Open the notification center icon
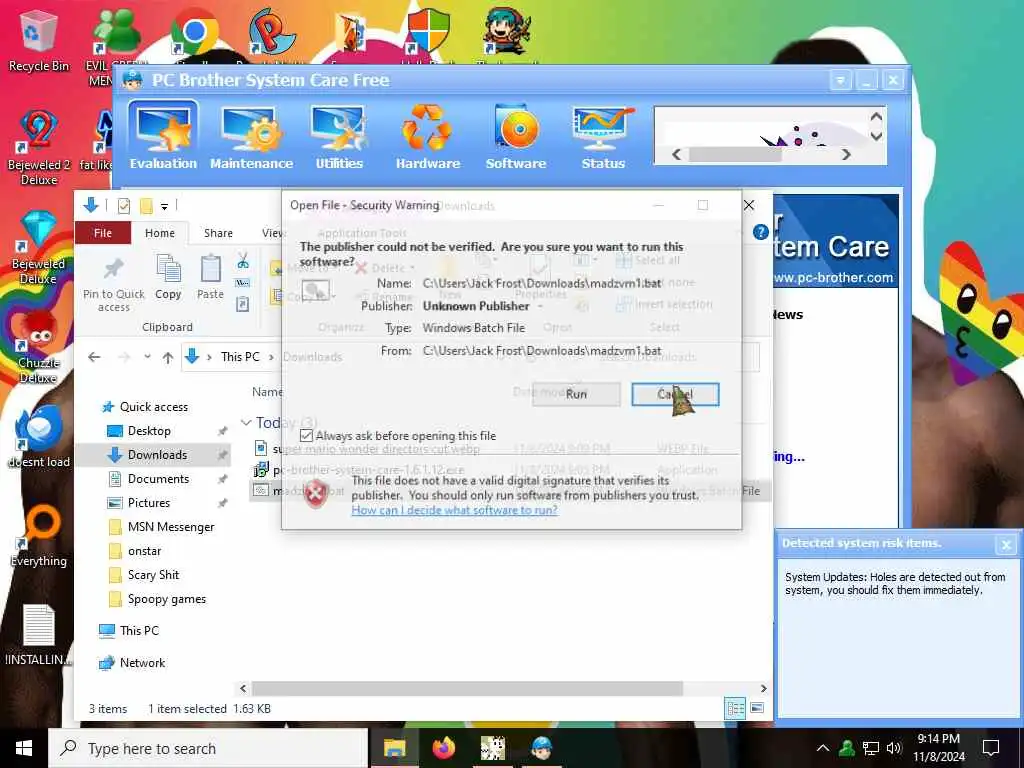This screenshot has height=768, width=1024. coord(991,748)
